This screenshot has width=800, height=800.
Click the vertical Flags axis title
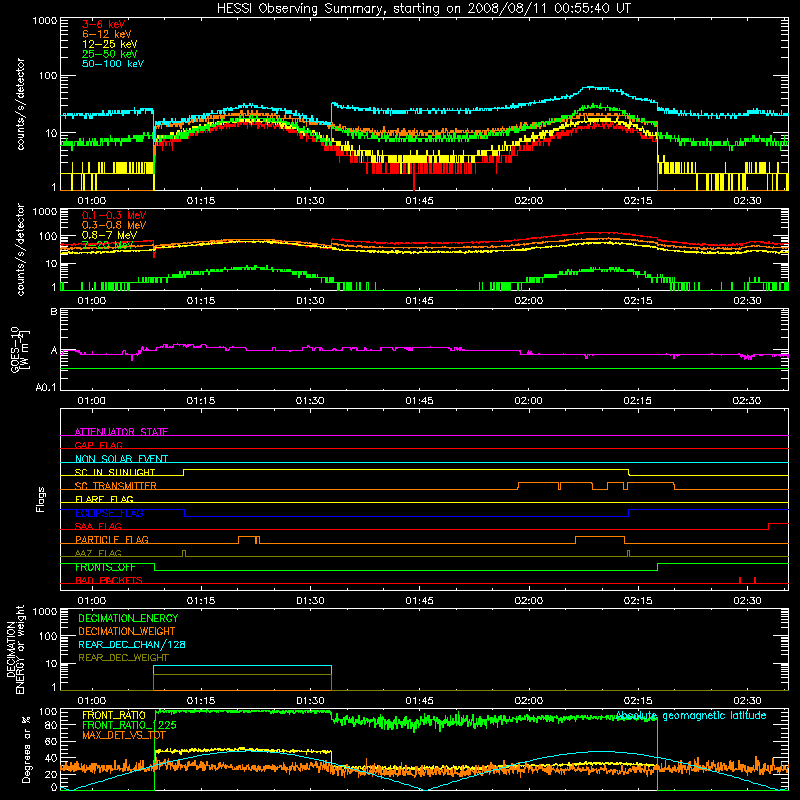[41, 499]
